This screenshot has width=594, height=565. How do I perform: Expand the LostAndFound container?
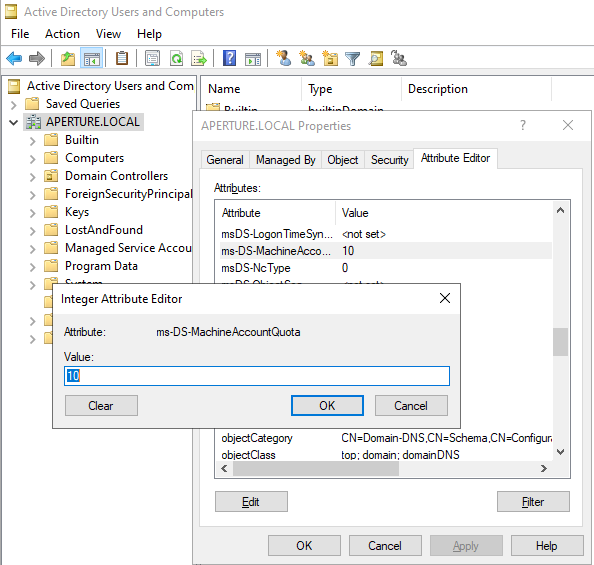pos(33,231)
